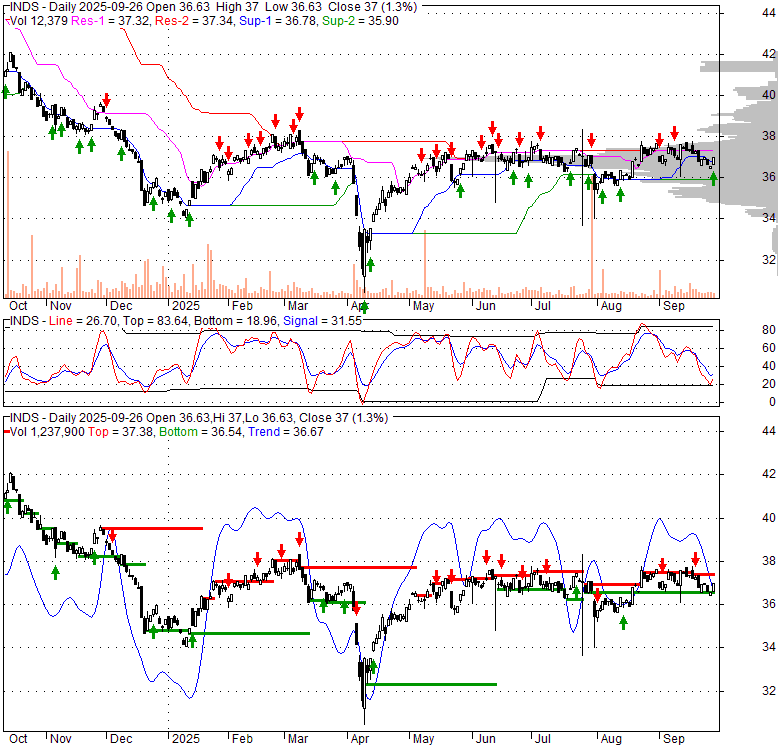Click the Jul label on top chart time axis
Screen dimensions: 780x745
543,306
